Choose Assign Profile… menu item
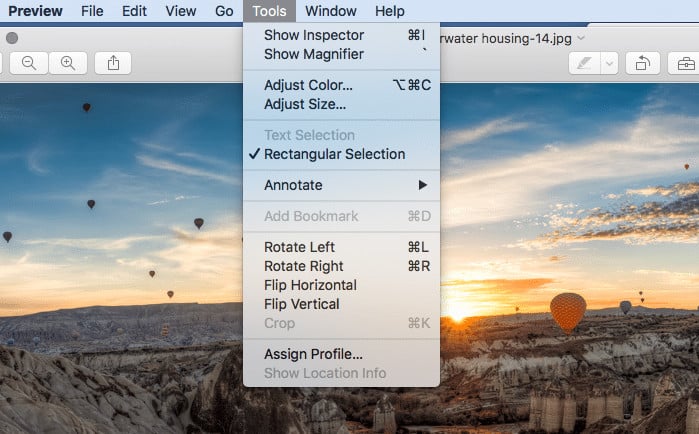The height and width of the screenshot is (434, 699). pyautogui.click(x=341, y=354)
